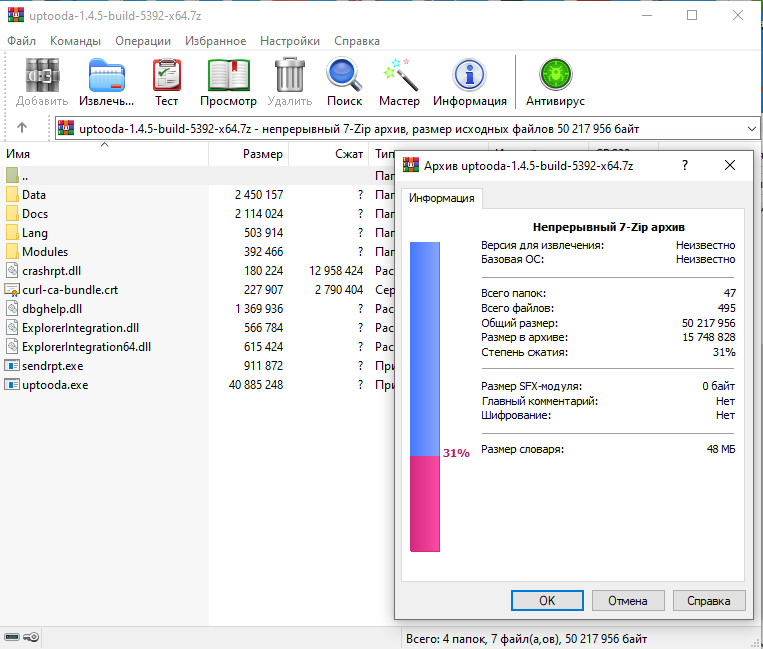Image resolution: width=763 pixels, height=649 pixels.
Task: Open the Справка menu in the menu bar
Action: 357,41
